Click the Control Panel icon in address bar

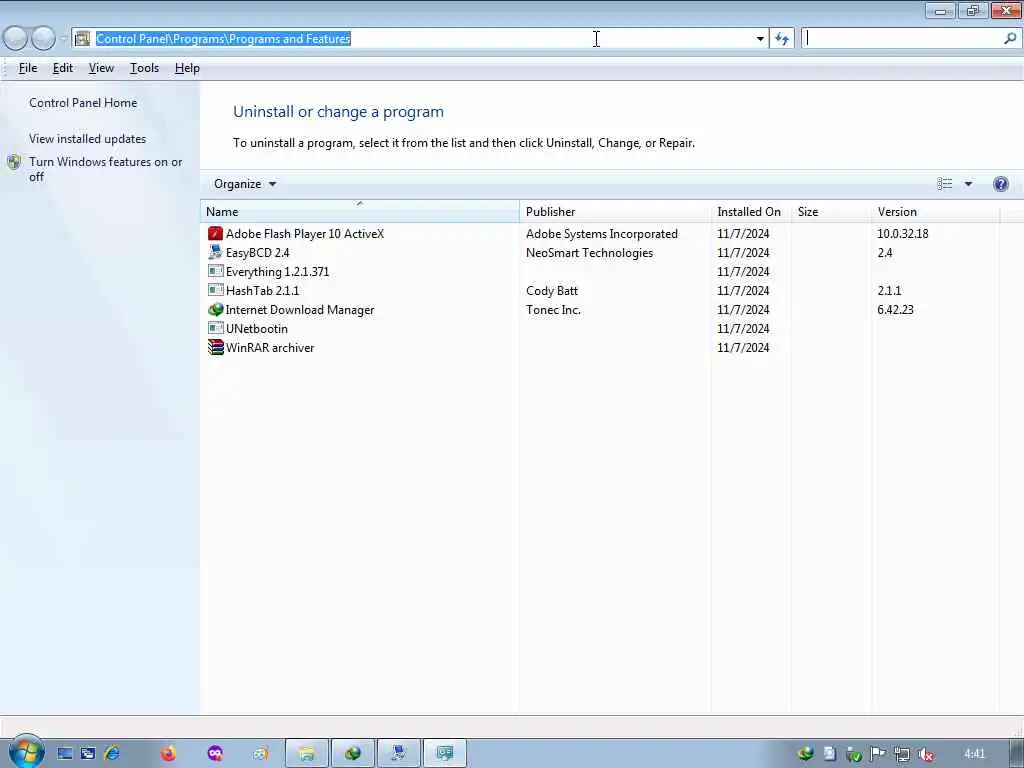pyautogui.click(x=82, y=39)
